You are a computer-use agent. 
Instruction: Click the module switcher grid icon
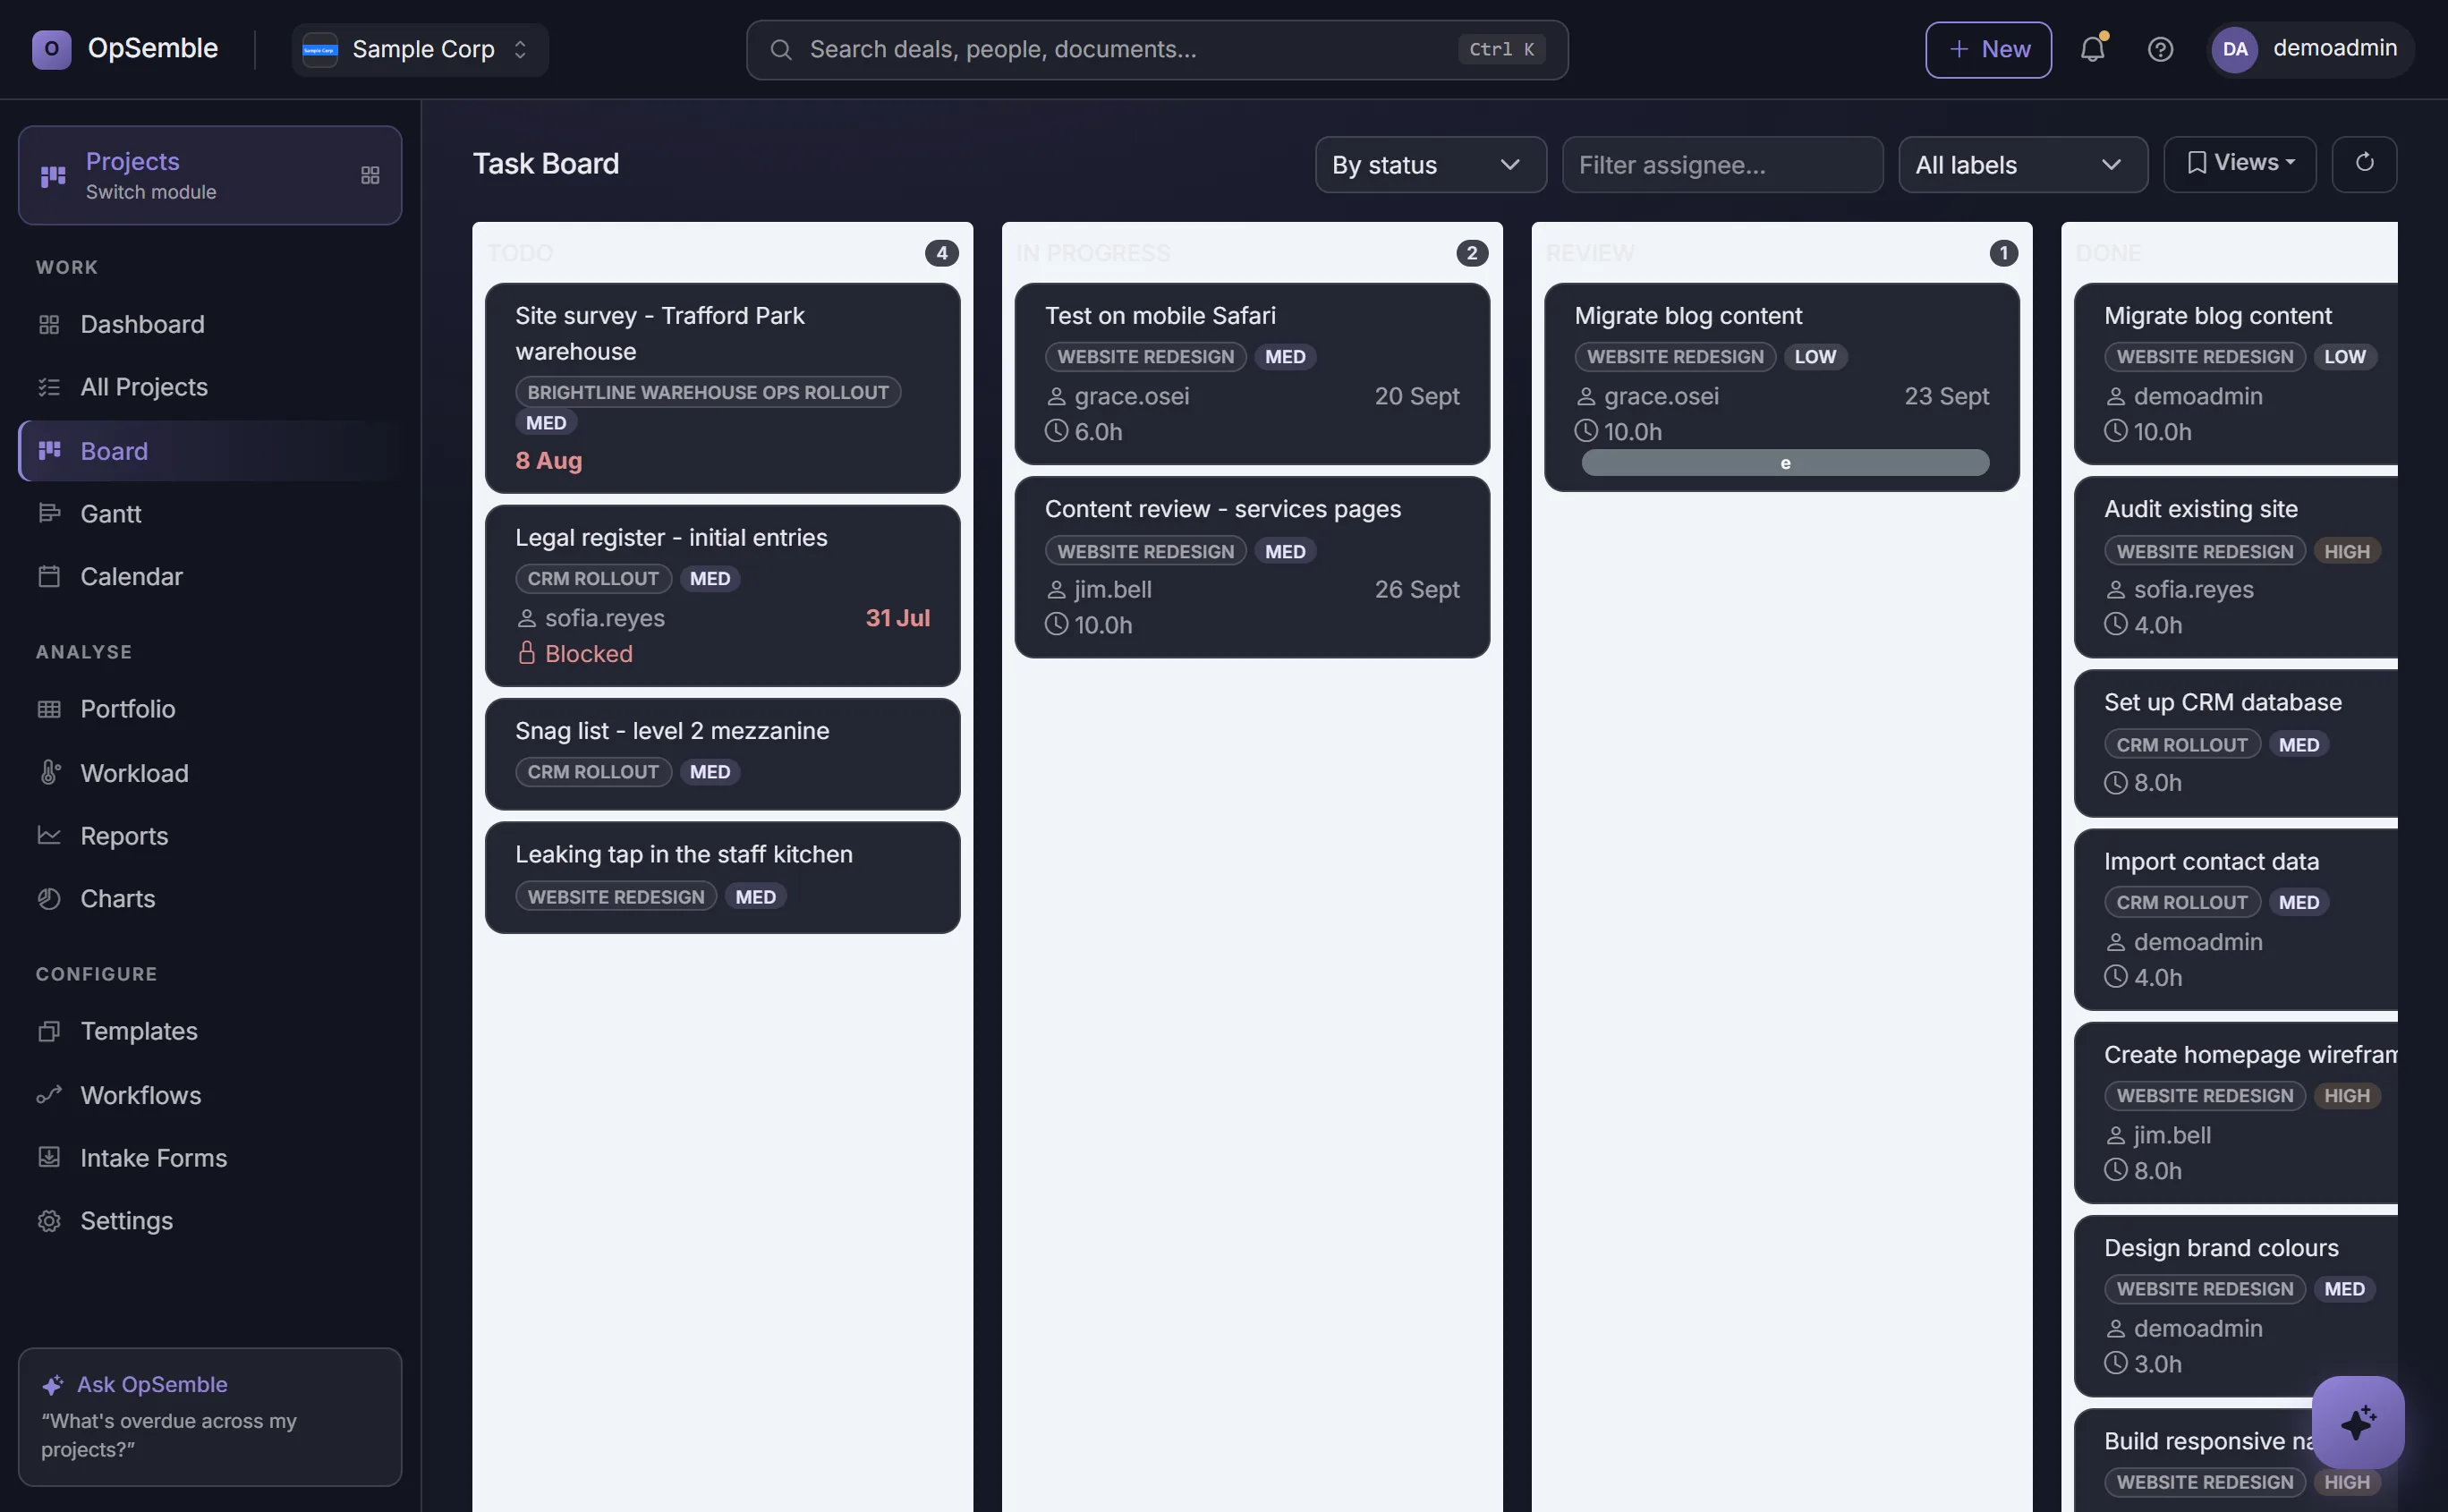click(370, 175)
